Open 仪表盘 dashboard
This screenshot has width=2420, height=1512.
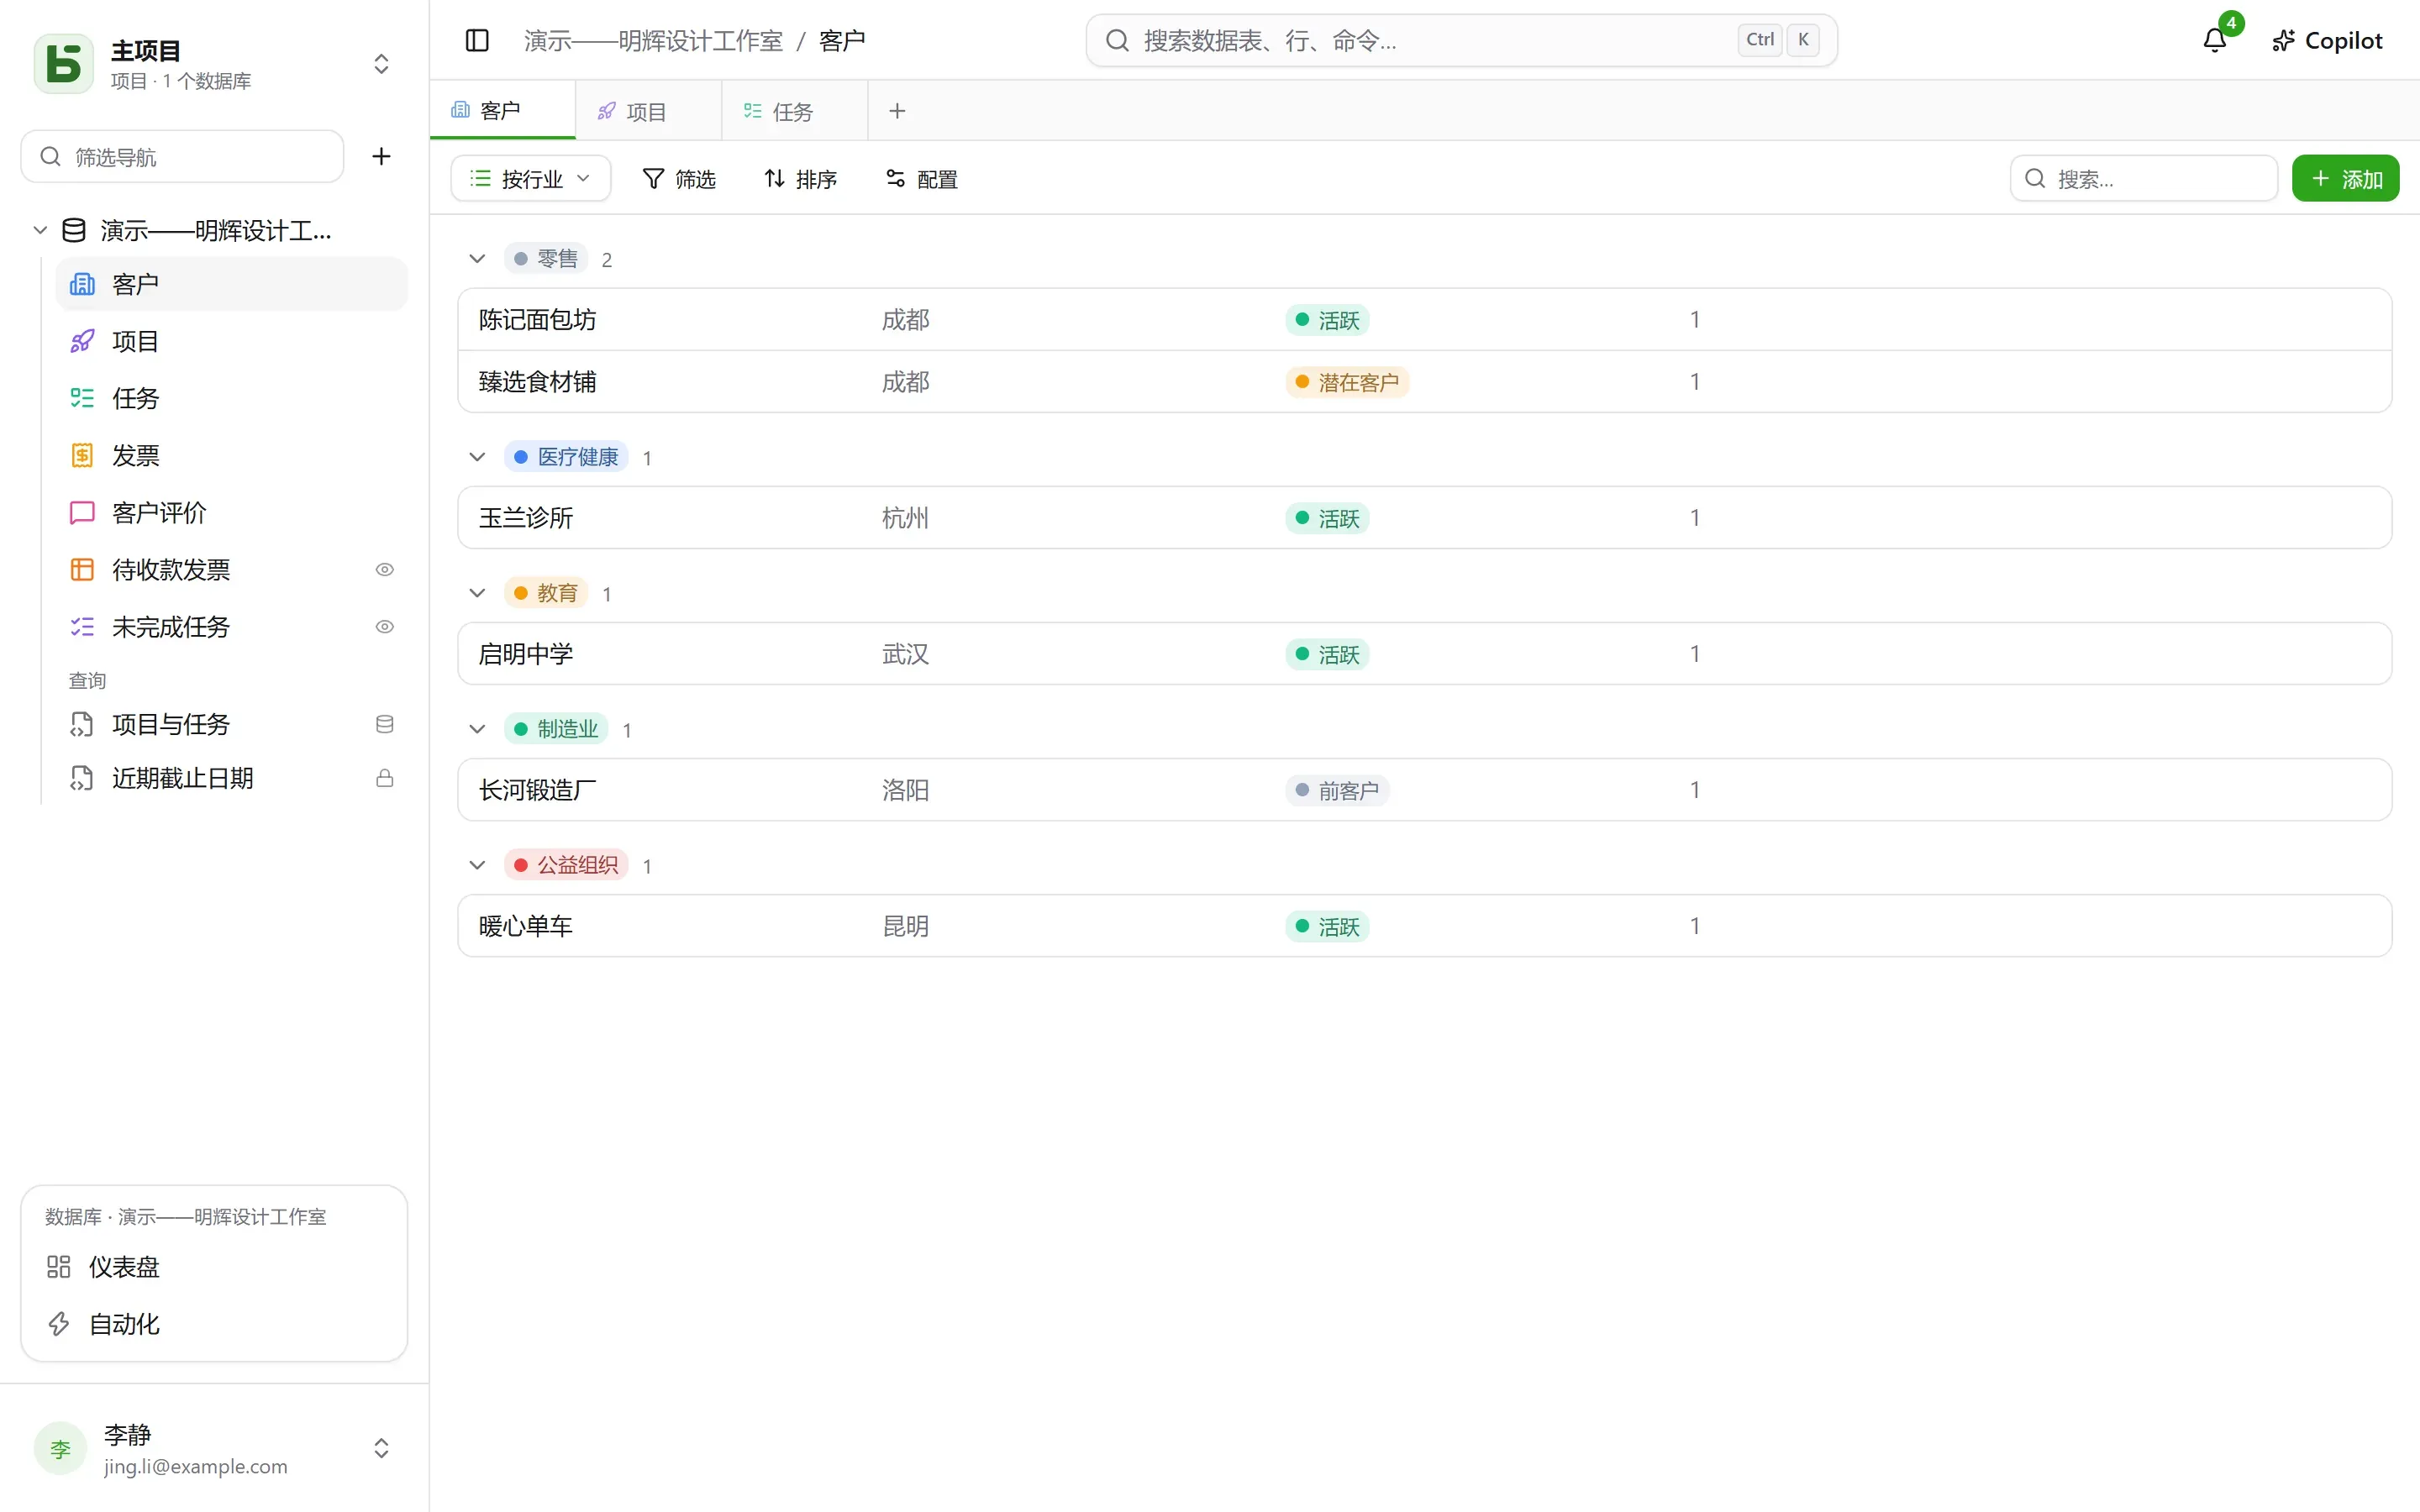click(214, 1267)
